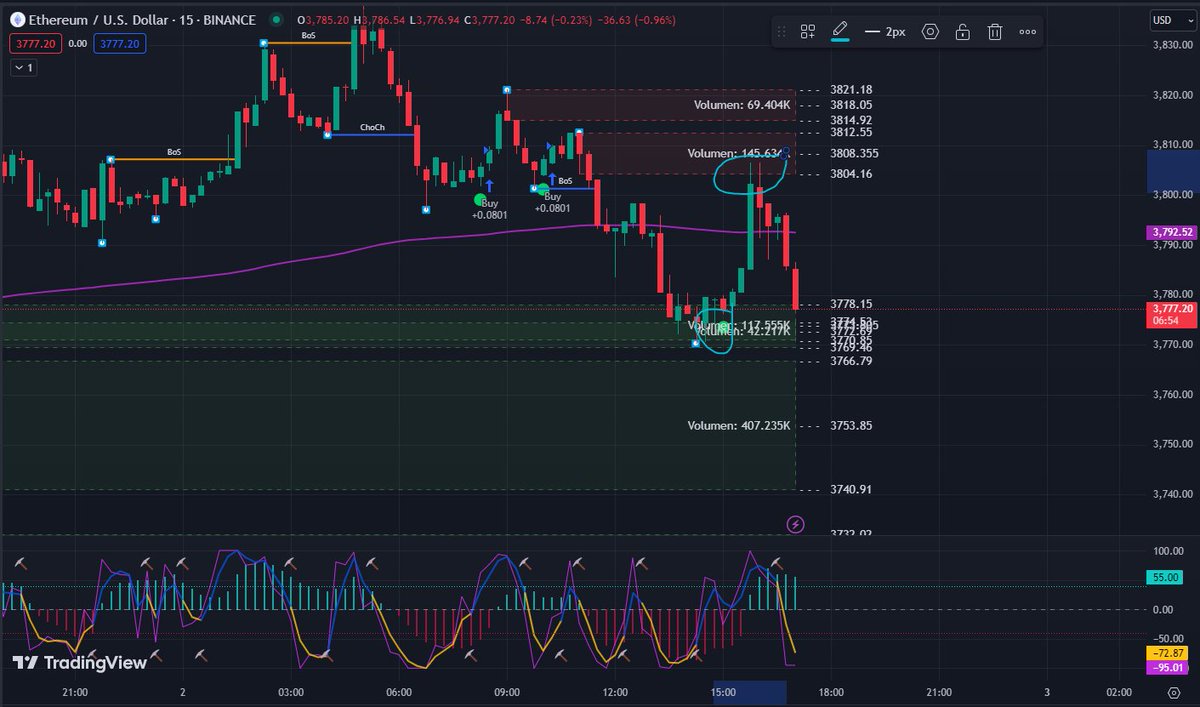Click the 03:00 time axis label
Screen dimensions: 1200x707
click(290, 692)
